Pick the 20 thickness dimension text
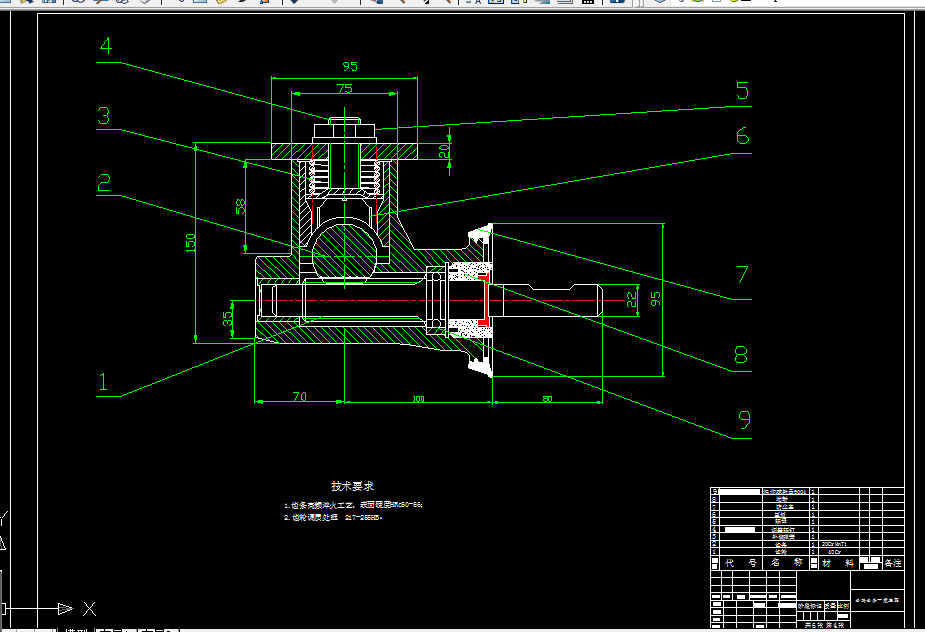Screen dimensions: 925x632 click(444, 150)
